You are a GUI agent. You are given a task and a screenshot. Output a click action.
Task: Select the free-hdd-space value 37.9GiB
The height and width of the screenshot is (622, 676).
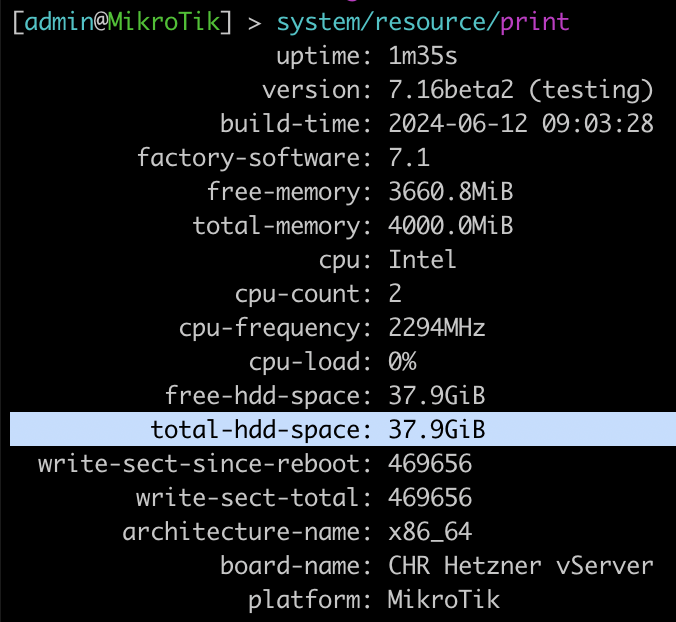click(x=437, y=396)
